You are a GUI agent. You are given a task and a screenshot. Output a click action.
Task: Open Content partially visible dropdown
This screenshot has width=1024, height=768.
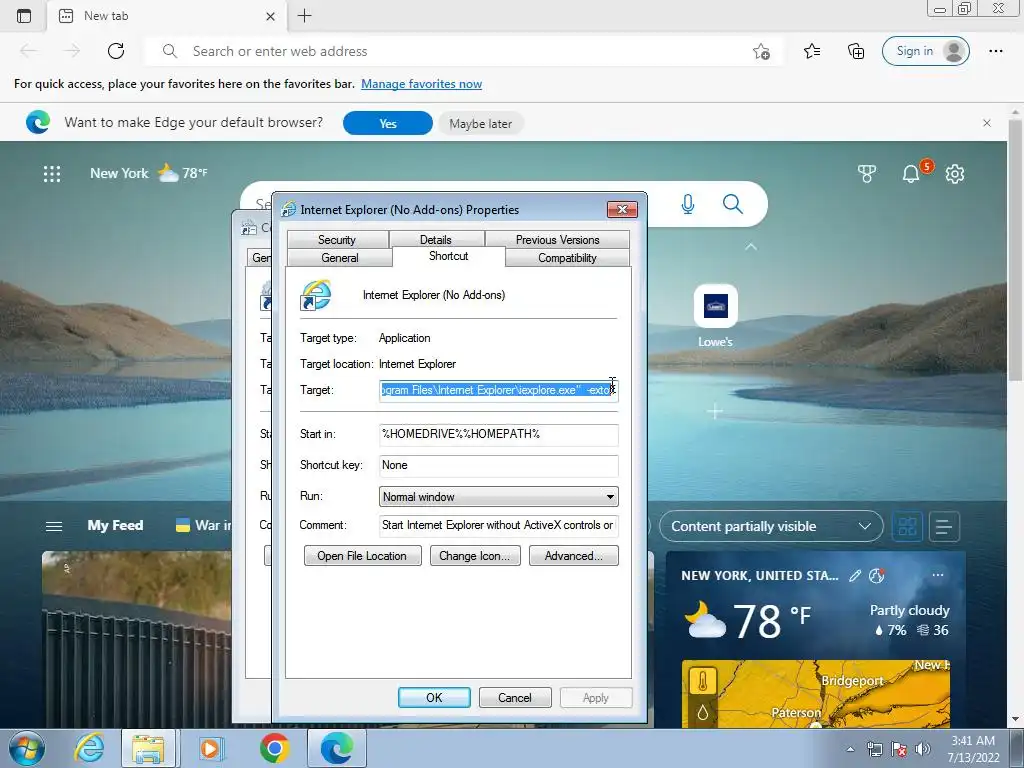point(771,526)
